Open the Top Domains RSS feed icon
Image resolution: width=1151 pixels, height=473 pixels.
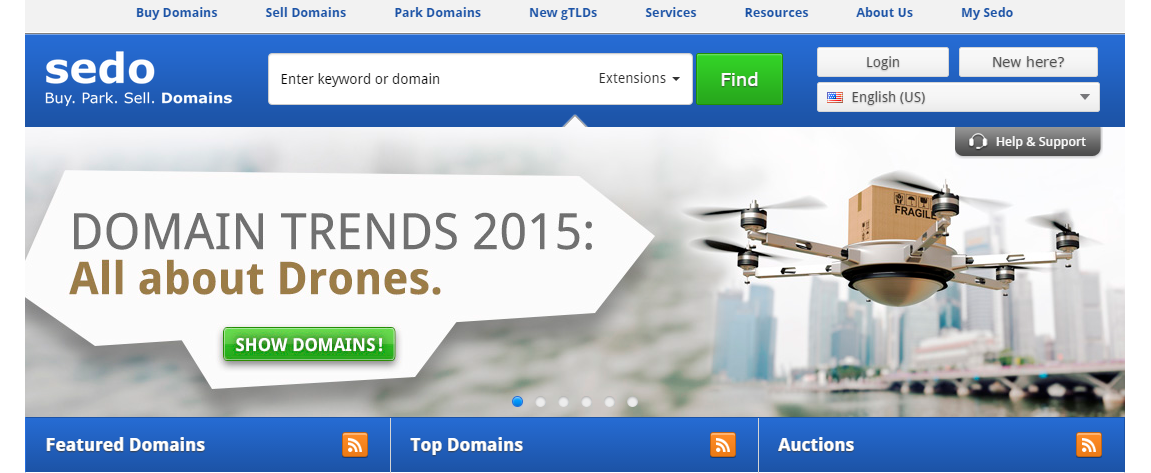[x=722, y=444]
